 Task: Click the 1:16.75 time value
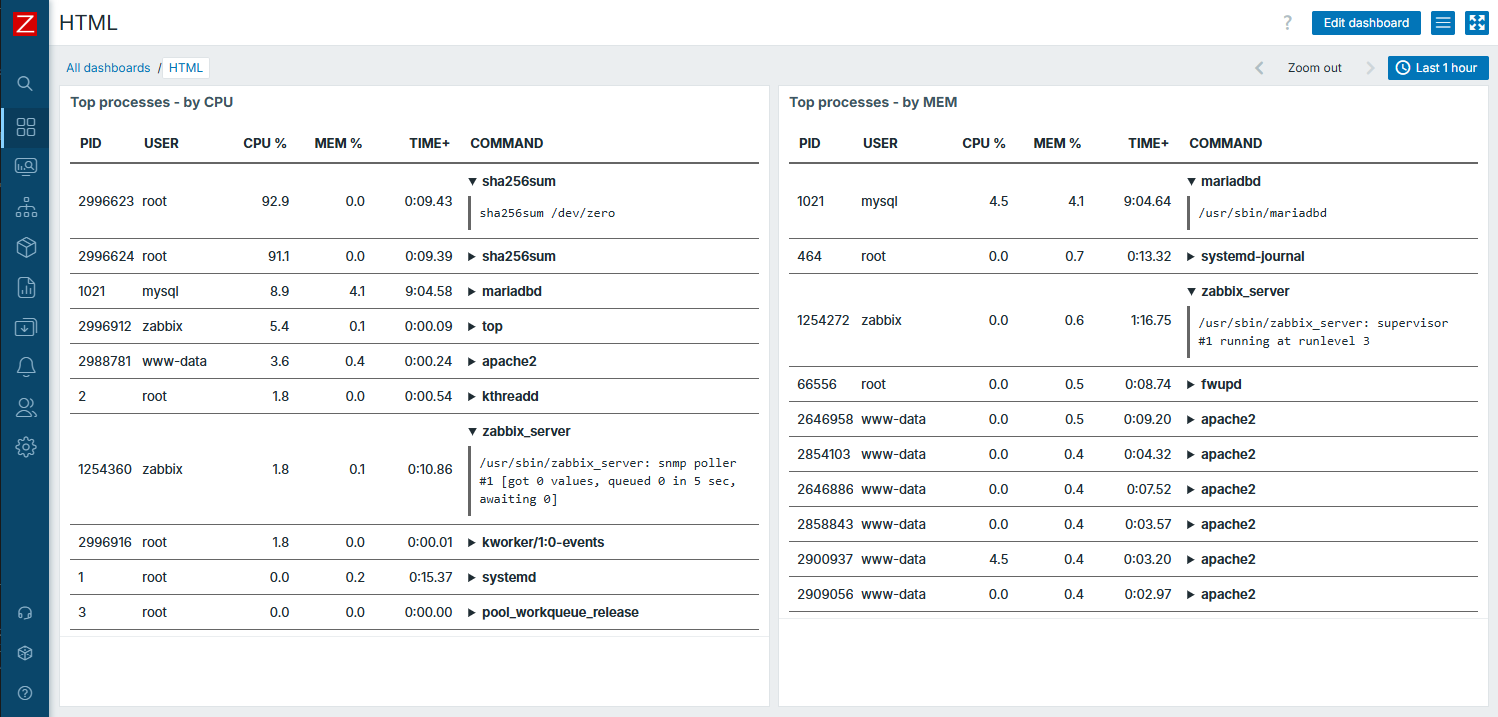[1151, 320]
